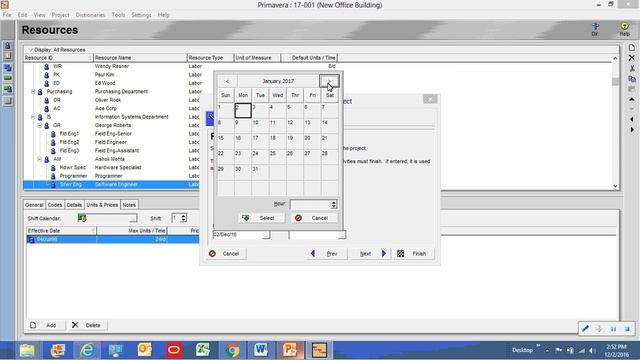Open date picker button beside 02/Dec/16 field
The height and width of the screenshot is (360, 640).
coord(266,235)
